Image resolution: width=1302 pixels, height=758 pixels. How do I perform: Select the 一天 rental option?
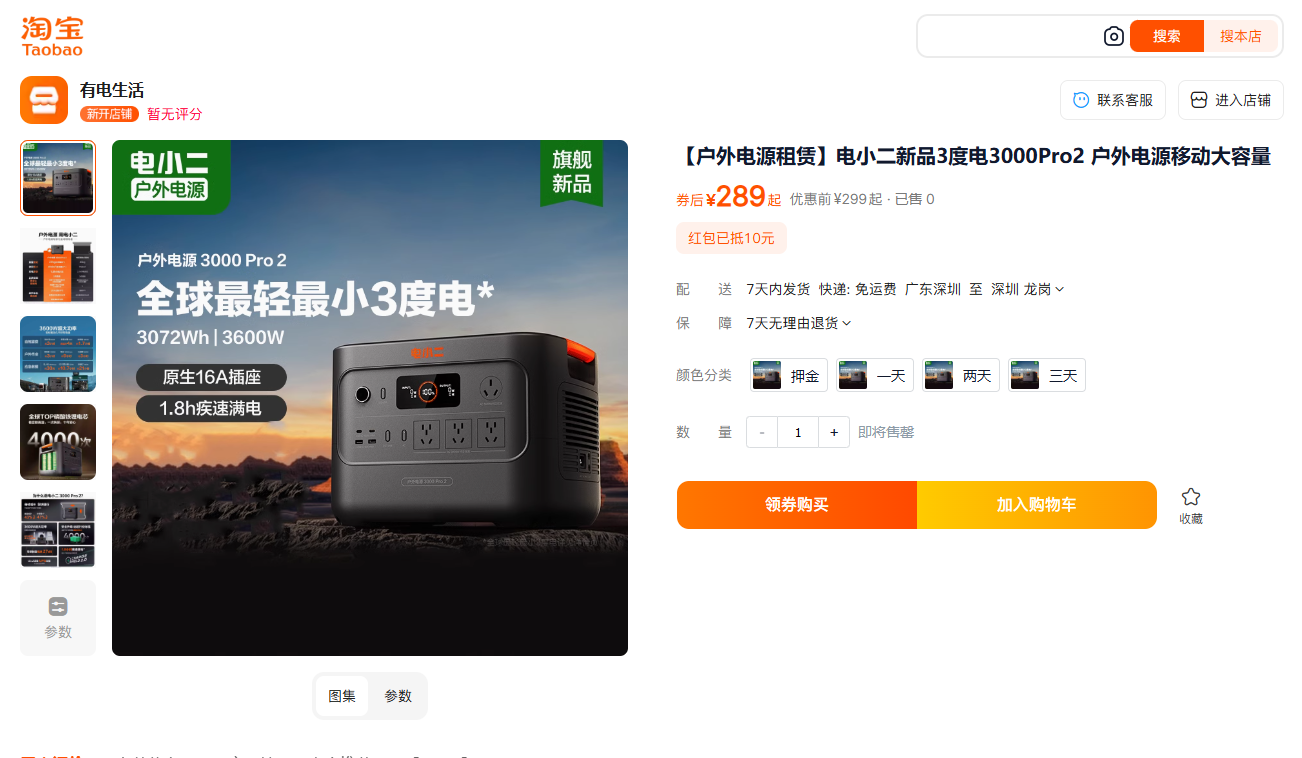(875, 375)
